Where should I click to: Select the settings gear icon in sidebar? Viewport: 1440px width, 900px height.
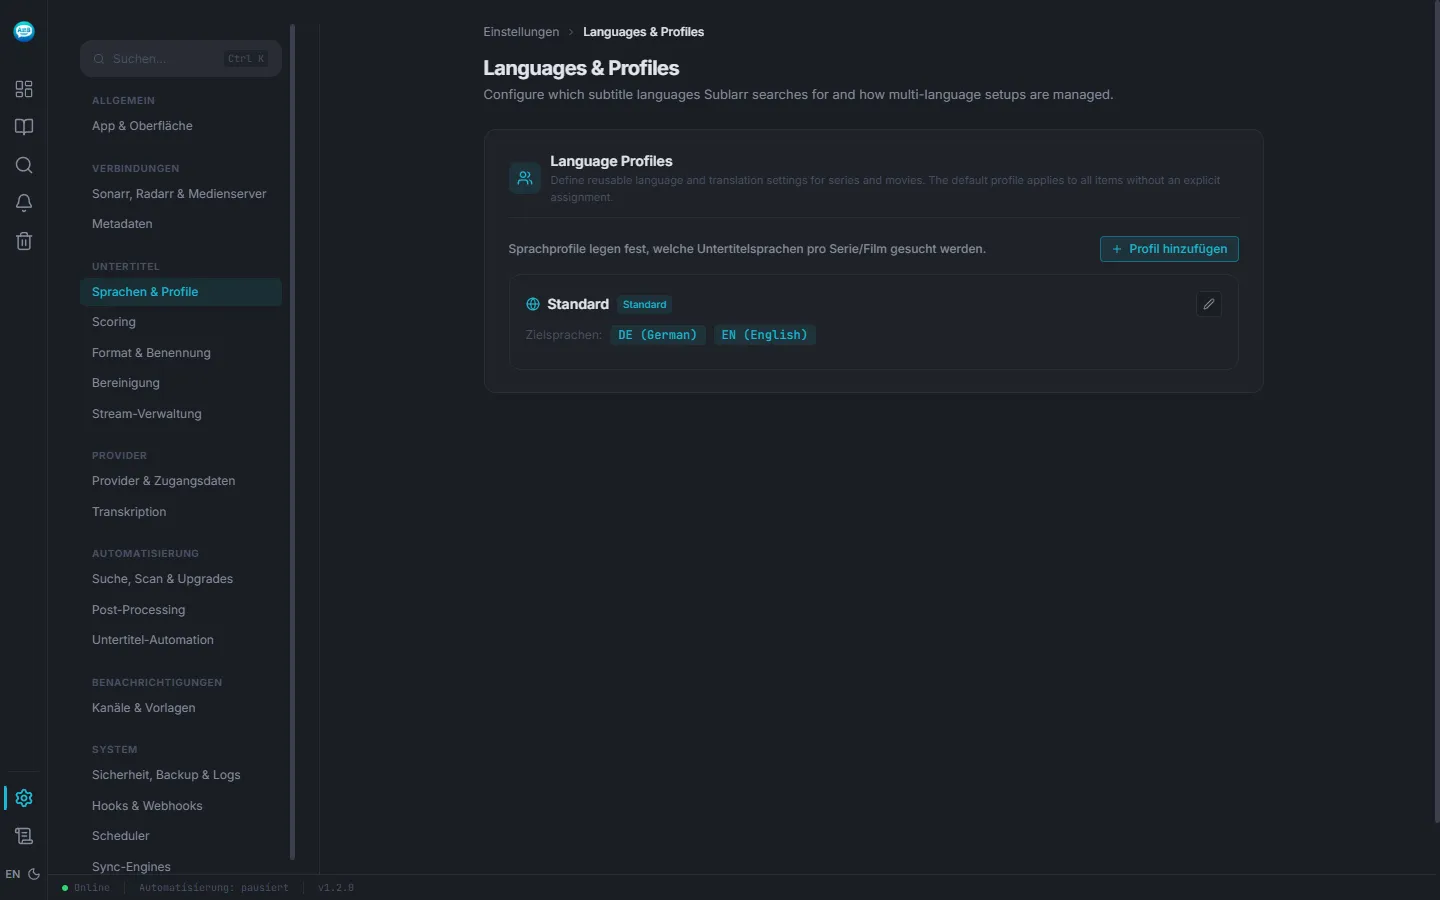(x=24, y=798)
